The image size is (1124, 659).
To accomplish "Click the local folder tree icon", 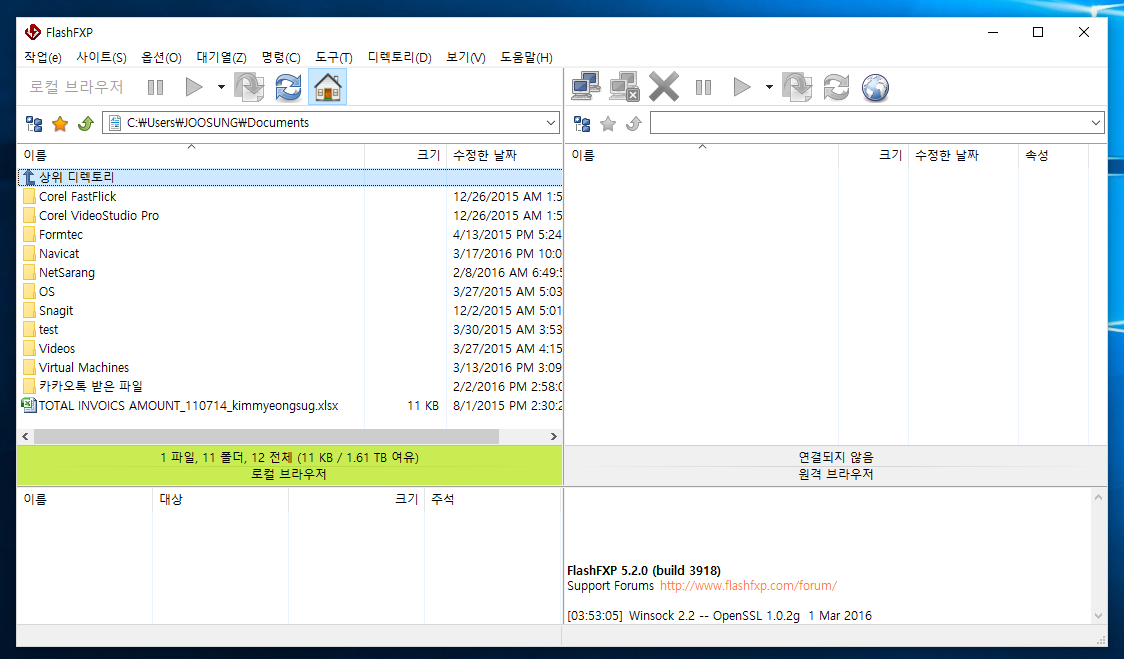I will [x=34, y=124].
